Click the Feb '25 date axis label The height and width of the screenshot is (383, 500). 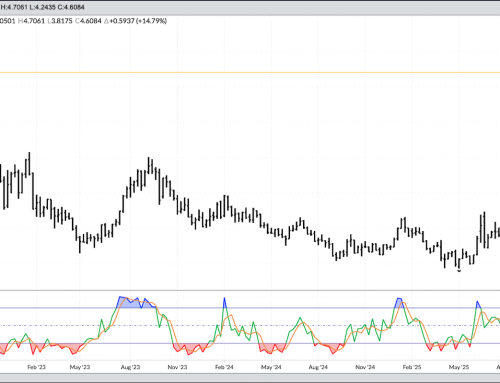click(412, 367)
